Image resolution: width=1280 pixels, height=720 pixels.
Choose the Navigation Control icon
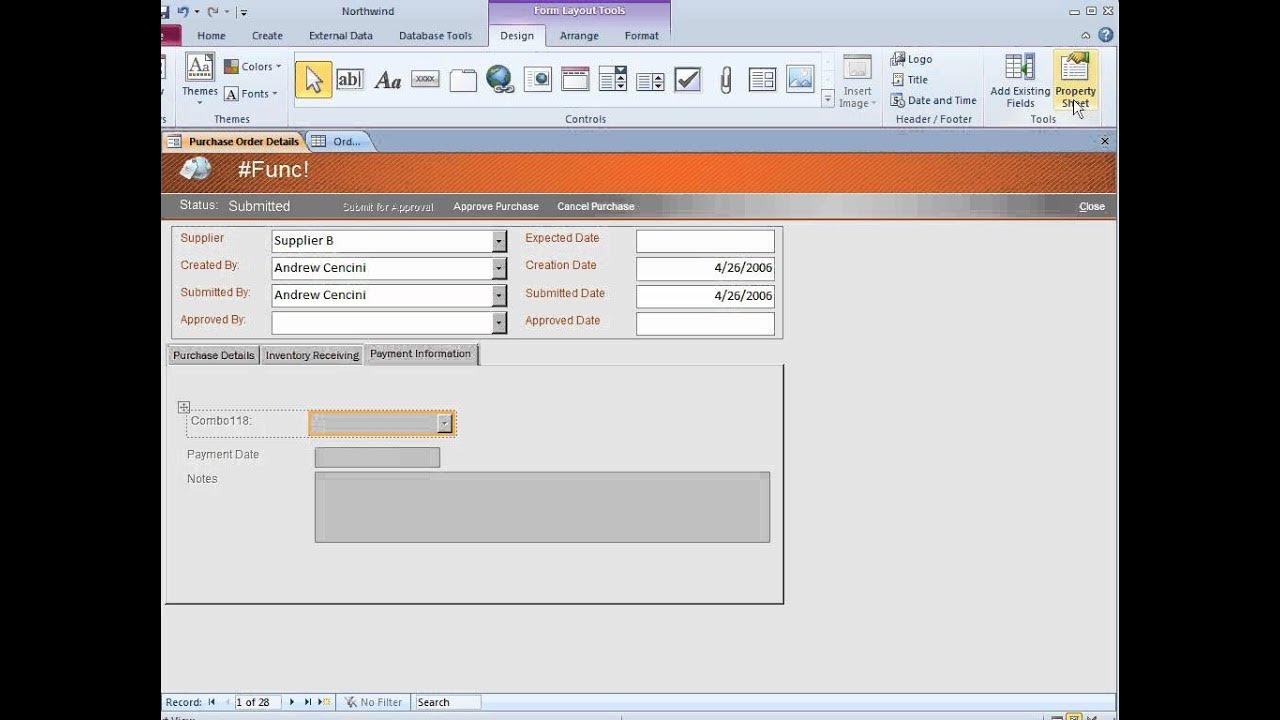click(575, 80)
